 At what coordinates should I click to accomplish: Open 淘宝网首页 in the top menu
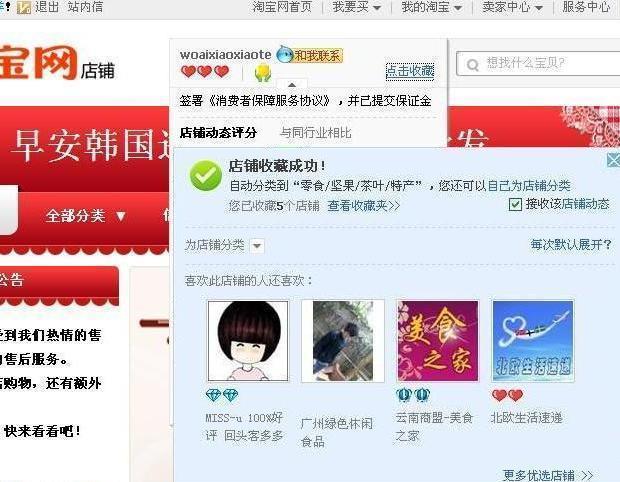282,7
